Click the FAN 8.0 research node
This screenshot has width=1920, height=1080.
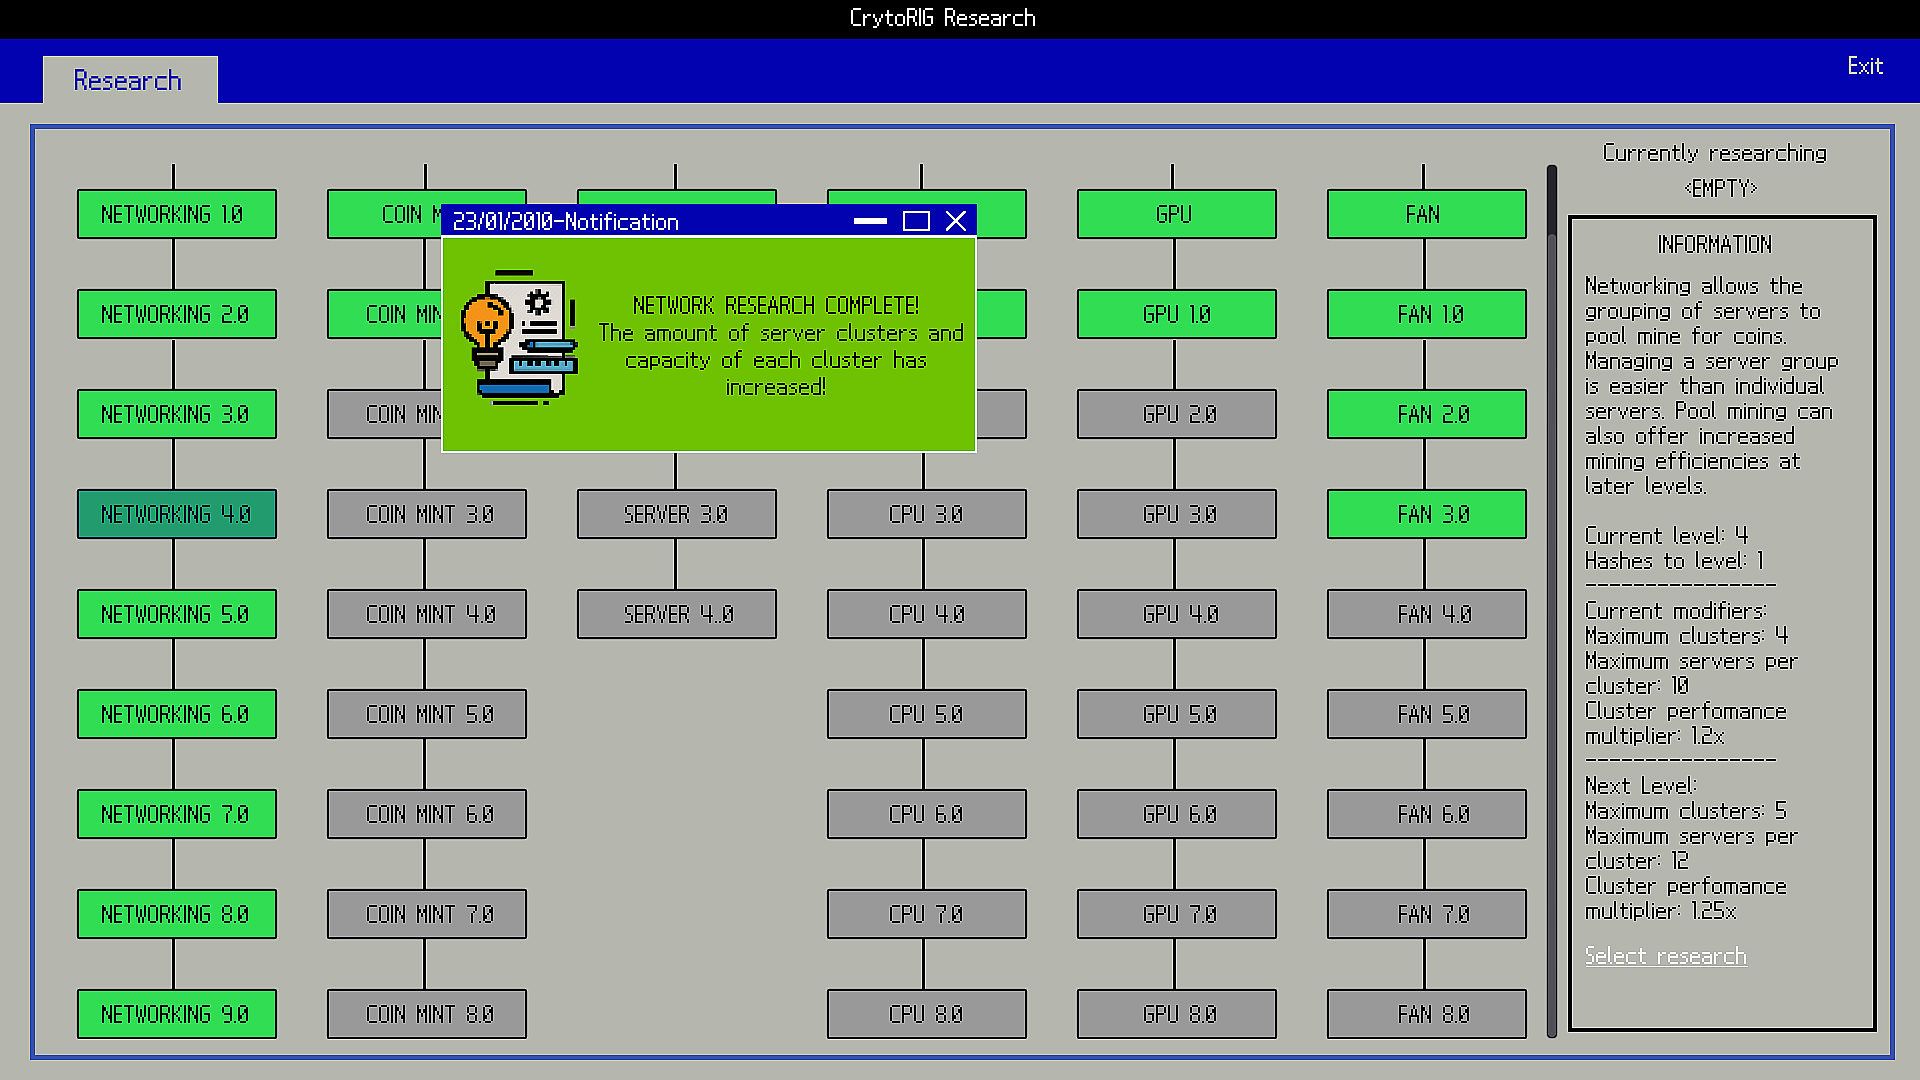point(1426,1014)
